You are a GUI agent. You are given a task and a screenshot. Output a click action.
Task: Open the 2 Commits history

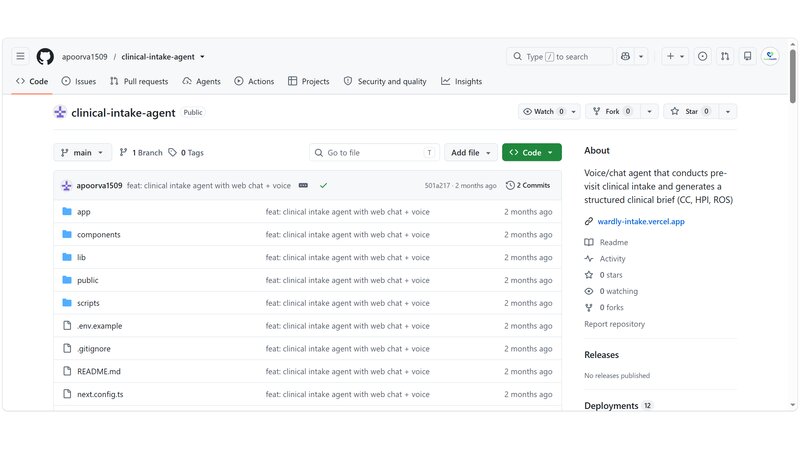528,186
